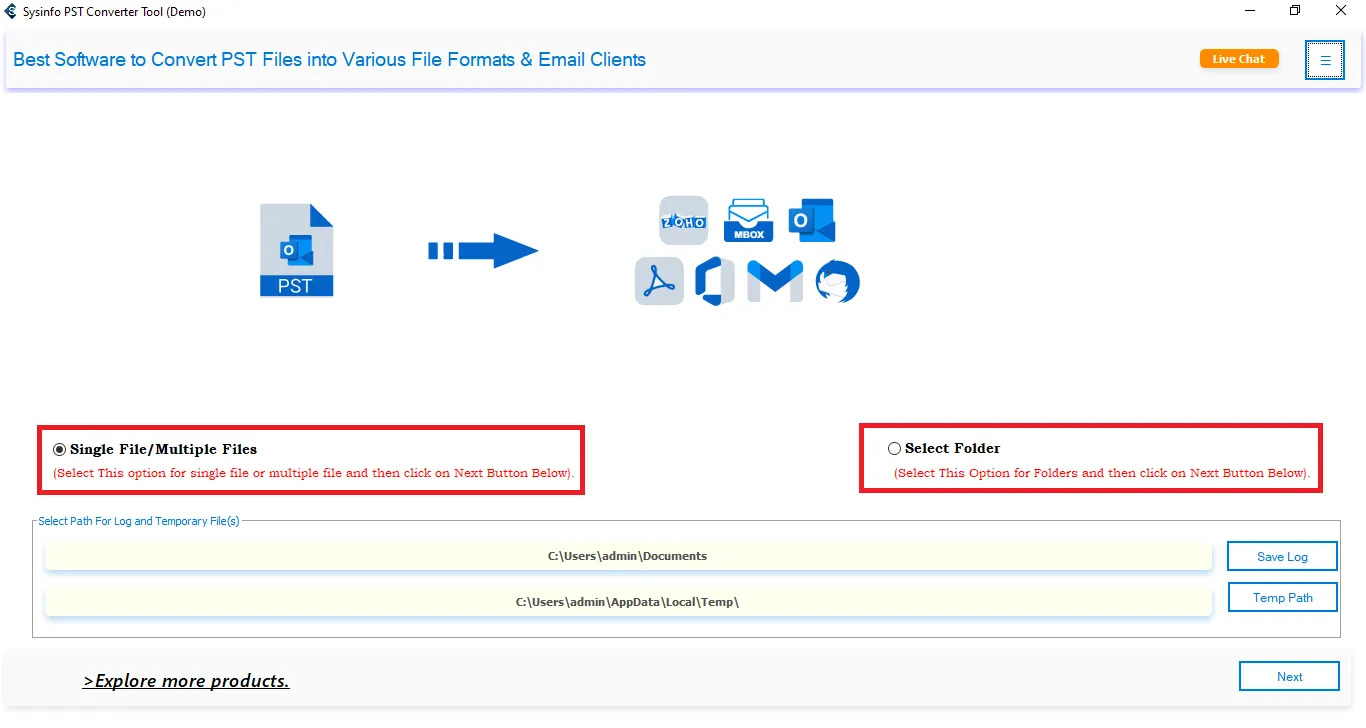Screen dimensions: 1366x728
Task: Click the Save Log button
Action: pos(1282,555)
